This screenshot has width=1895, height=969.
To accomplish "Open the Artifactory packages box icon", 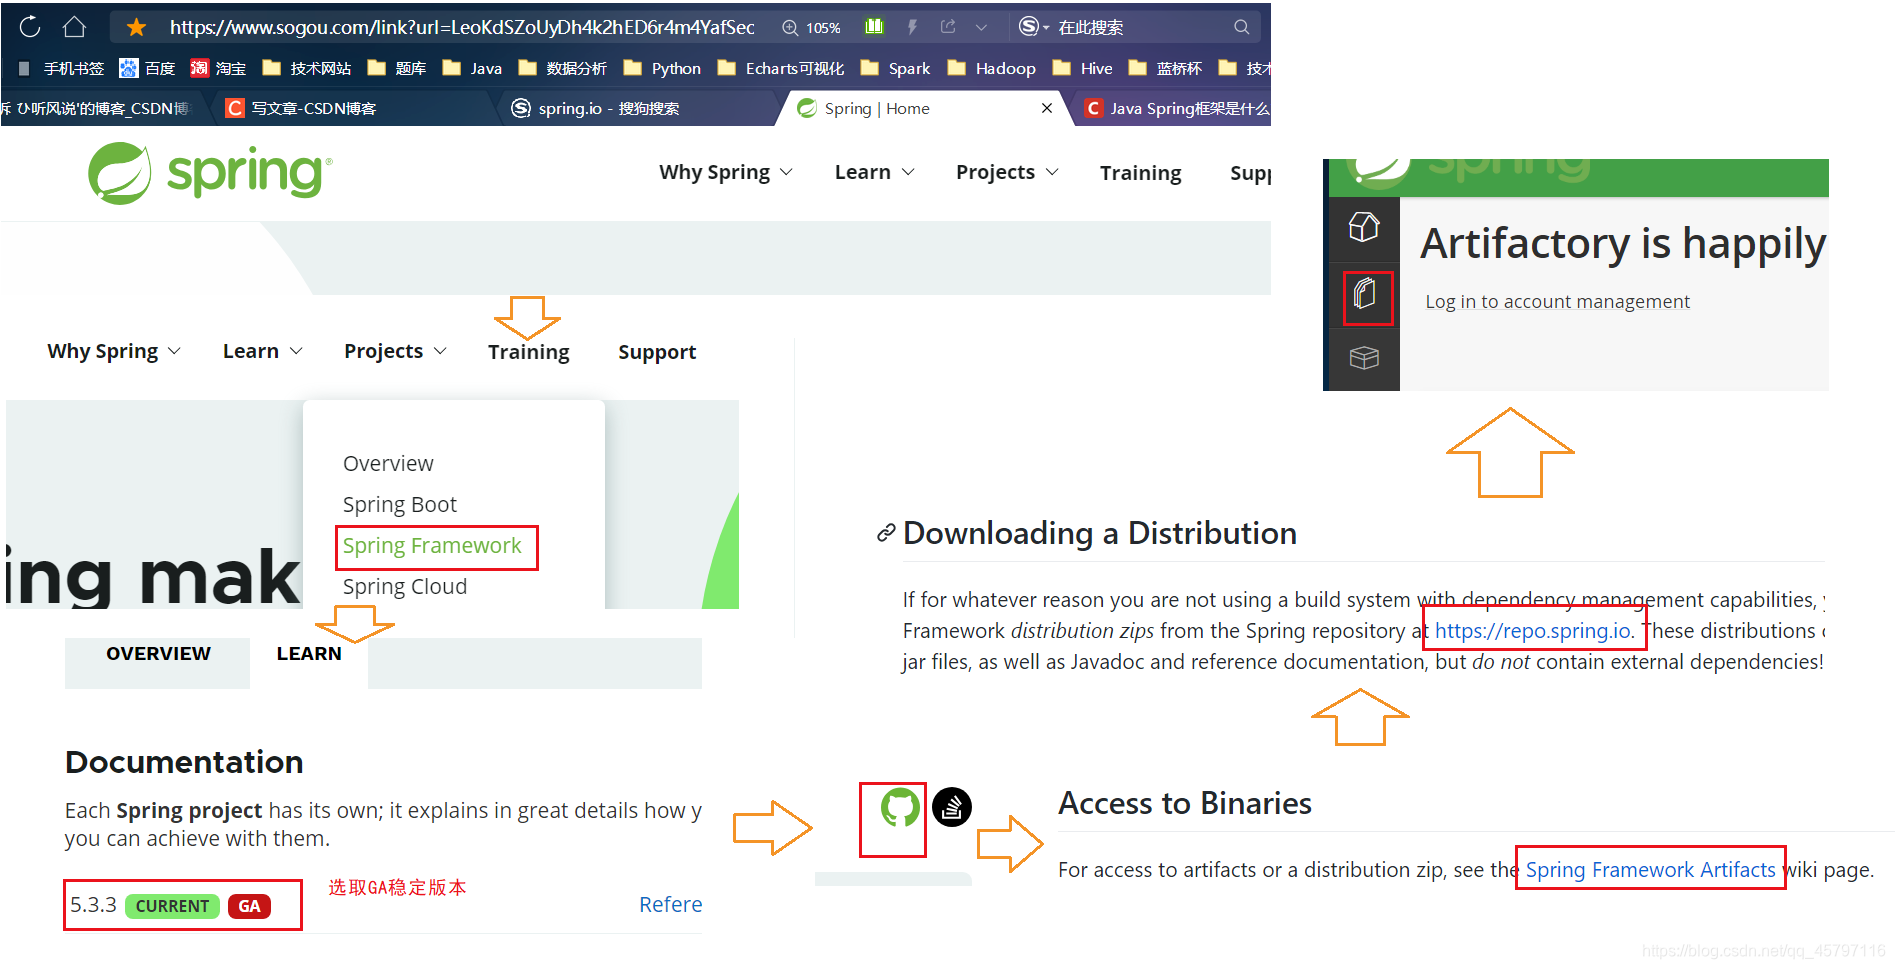I will point(1364,357).
